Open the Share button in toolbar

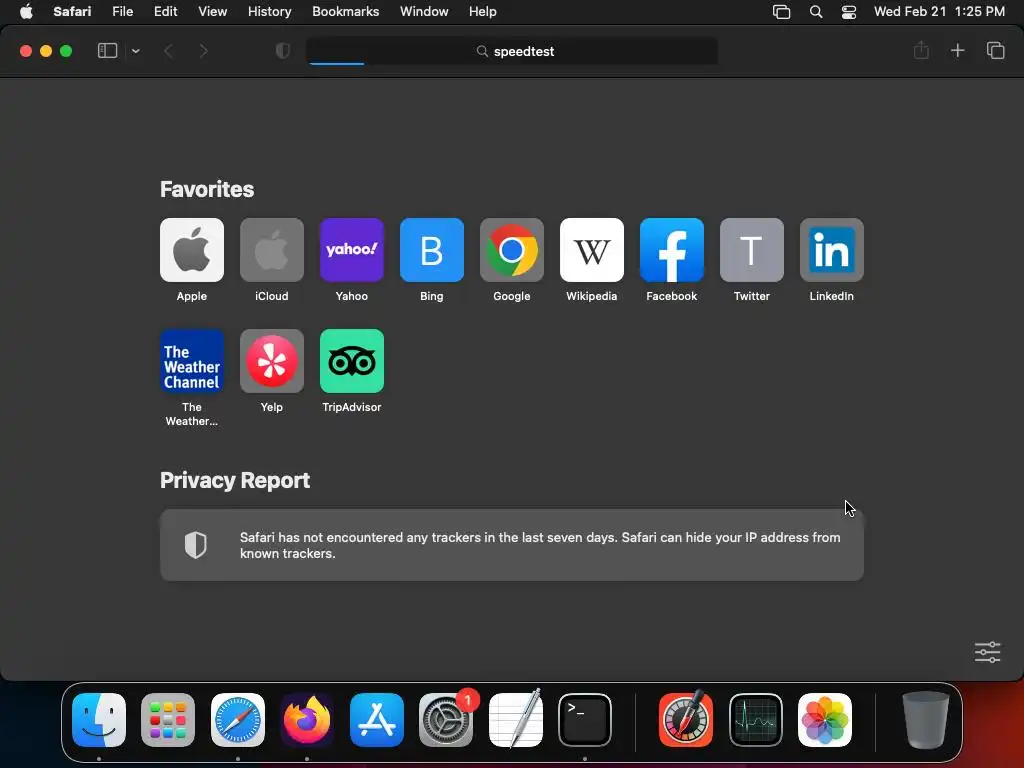tap(921, 50)
